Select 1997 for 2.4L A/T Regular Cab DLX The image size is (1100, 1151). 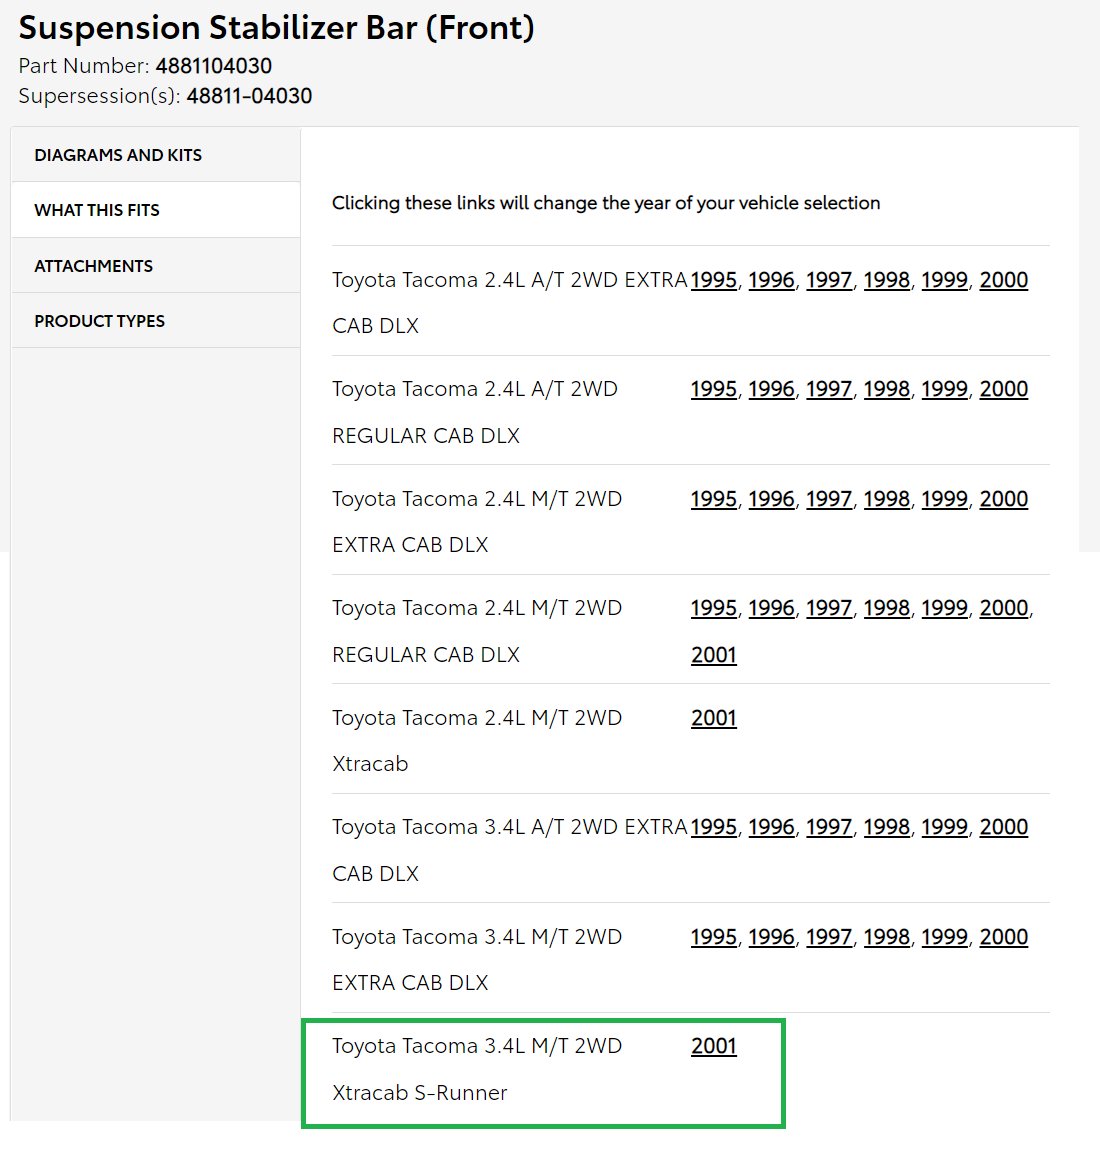pyautogui.click(x=828, y=389)
